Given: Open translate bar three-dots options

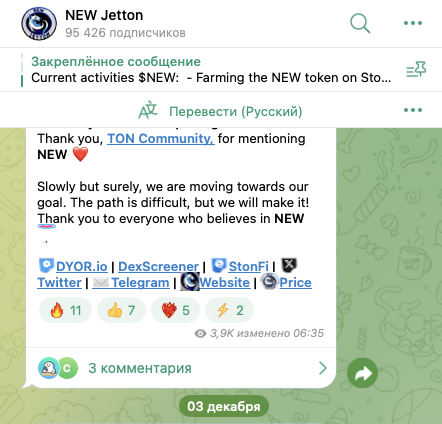Looking at the screenshot, I should pyautogui.click(x=413, y=110).
